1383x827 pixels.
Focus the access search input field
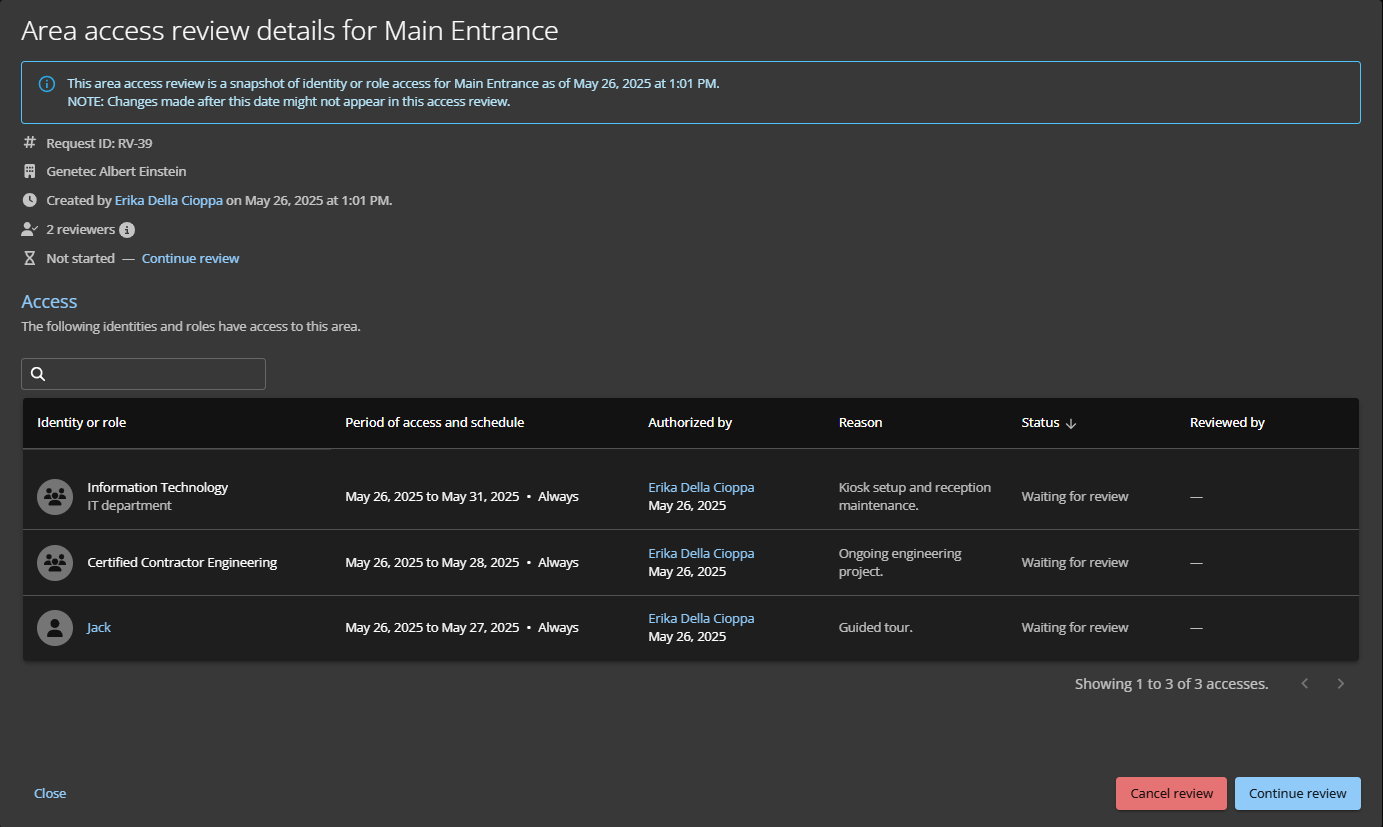click(155, 374)
